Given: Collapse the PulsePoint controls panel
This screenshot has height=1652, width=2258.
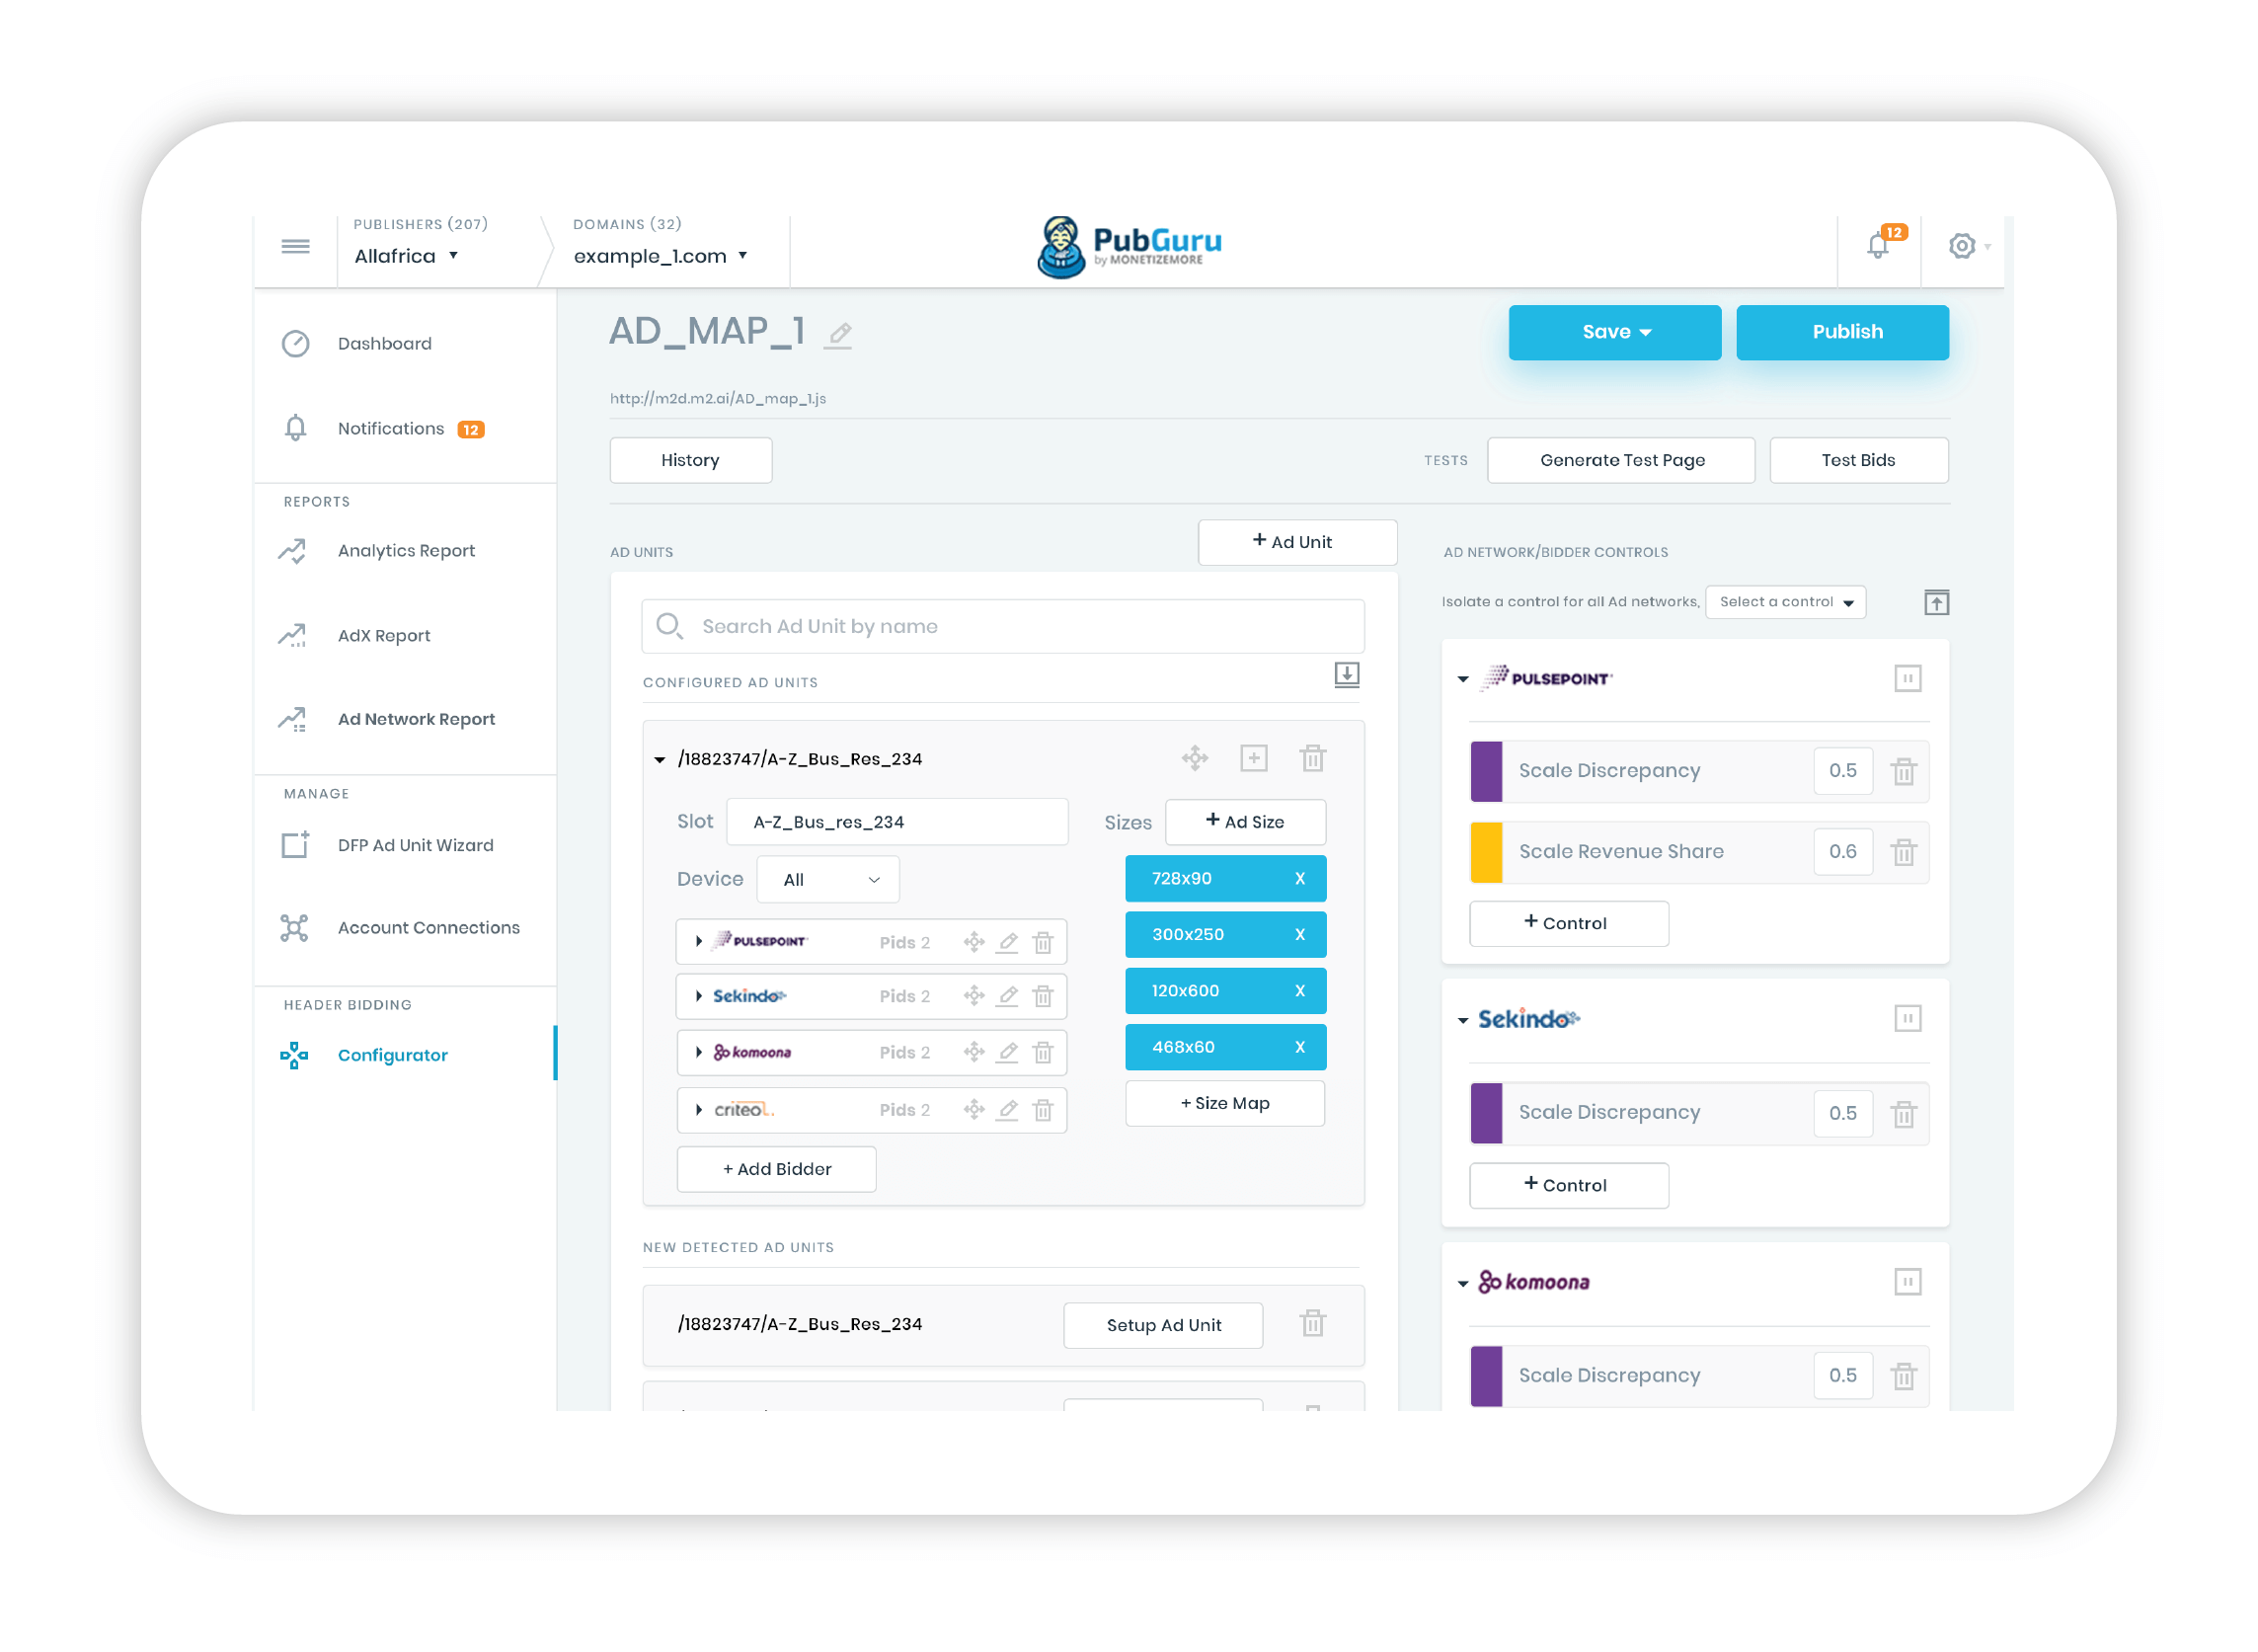Looking at the screenshot, I should [x=1462, y=679].
